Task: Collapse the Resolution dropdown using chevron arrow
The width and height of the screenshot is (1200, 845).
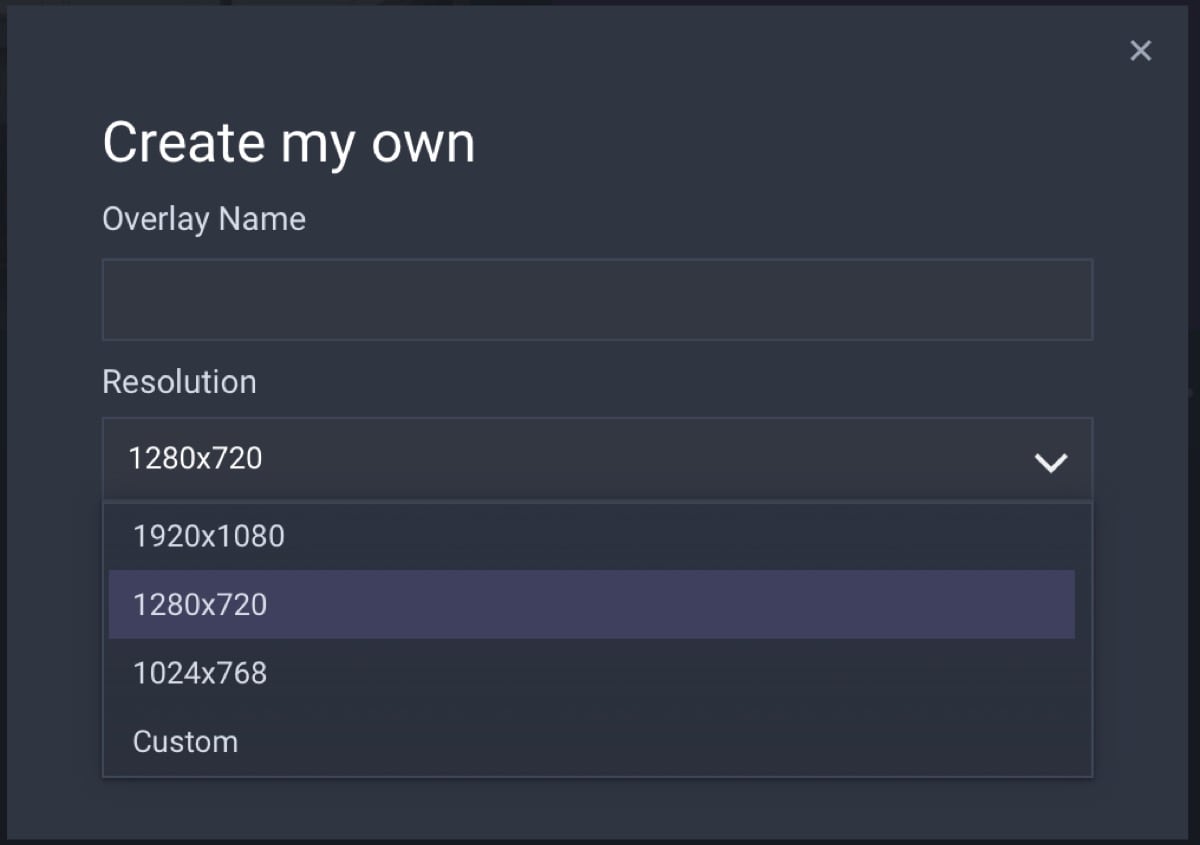Action: [x=1051, y=462]
